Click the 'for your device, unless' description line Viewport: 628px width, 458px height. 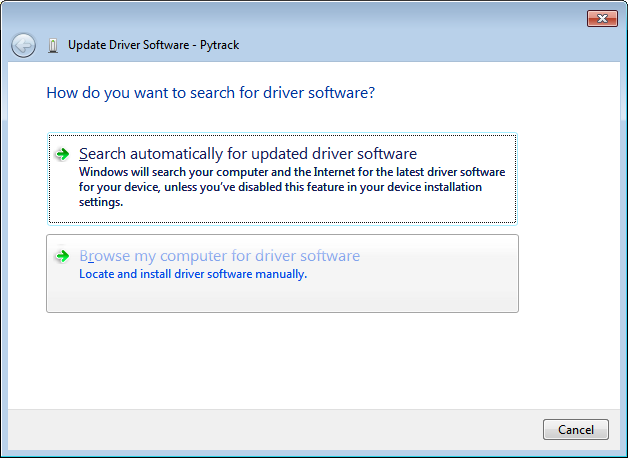point(280,187)
